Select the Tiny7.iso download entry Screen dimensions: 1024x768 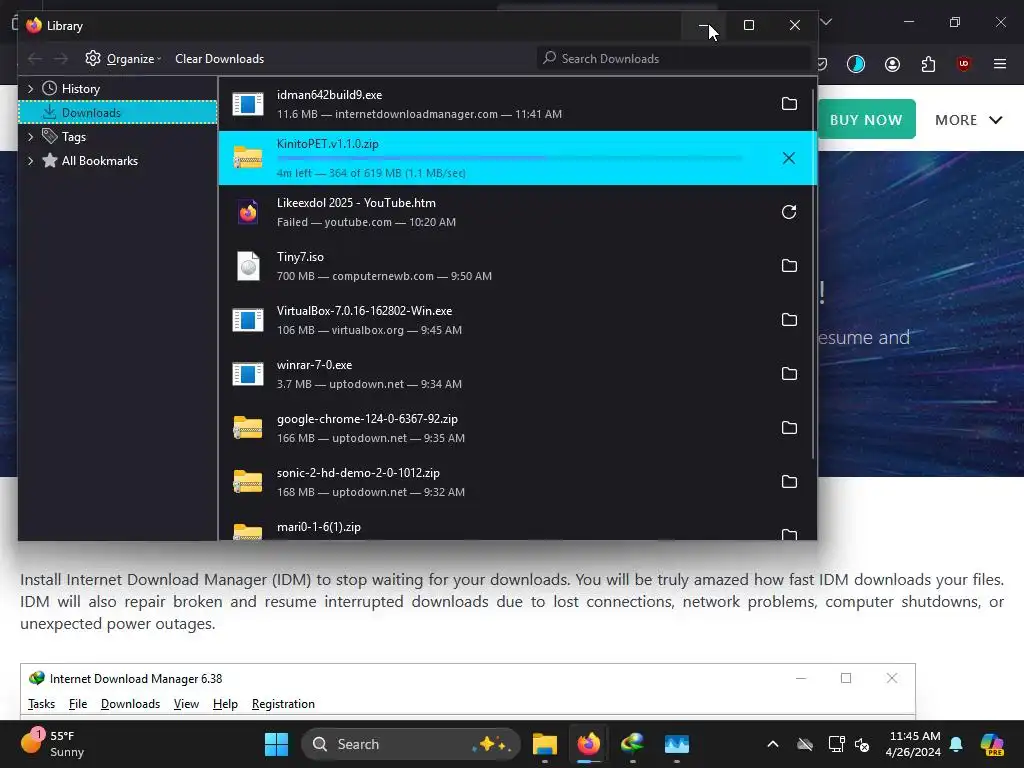click(x=517, y=266)
